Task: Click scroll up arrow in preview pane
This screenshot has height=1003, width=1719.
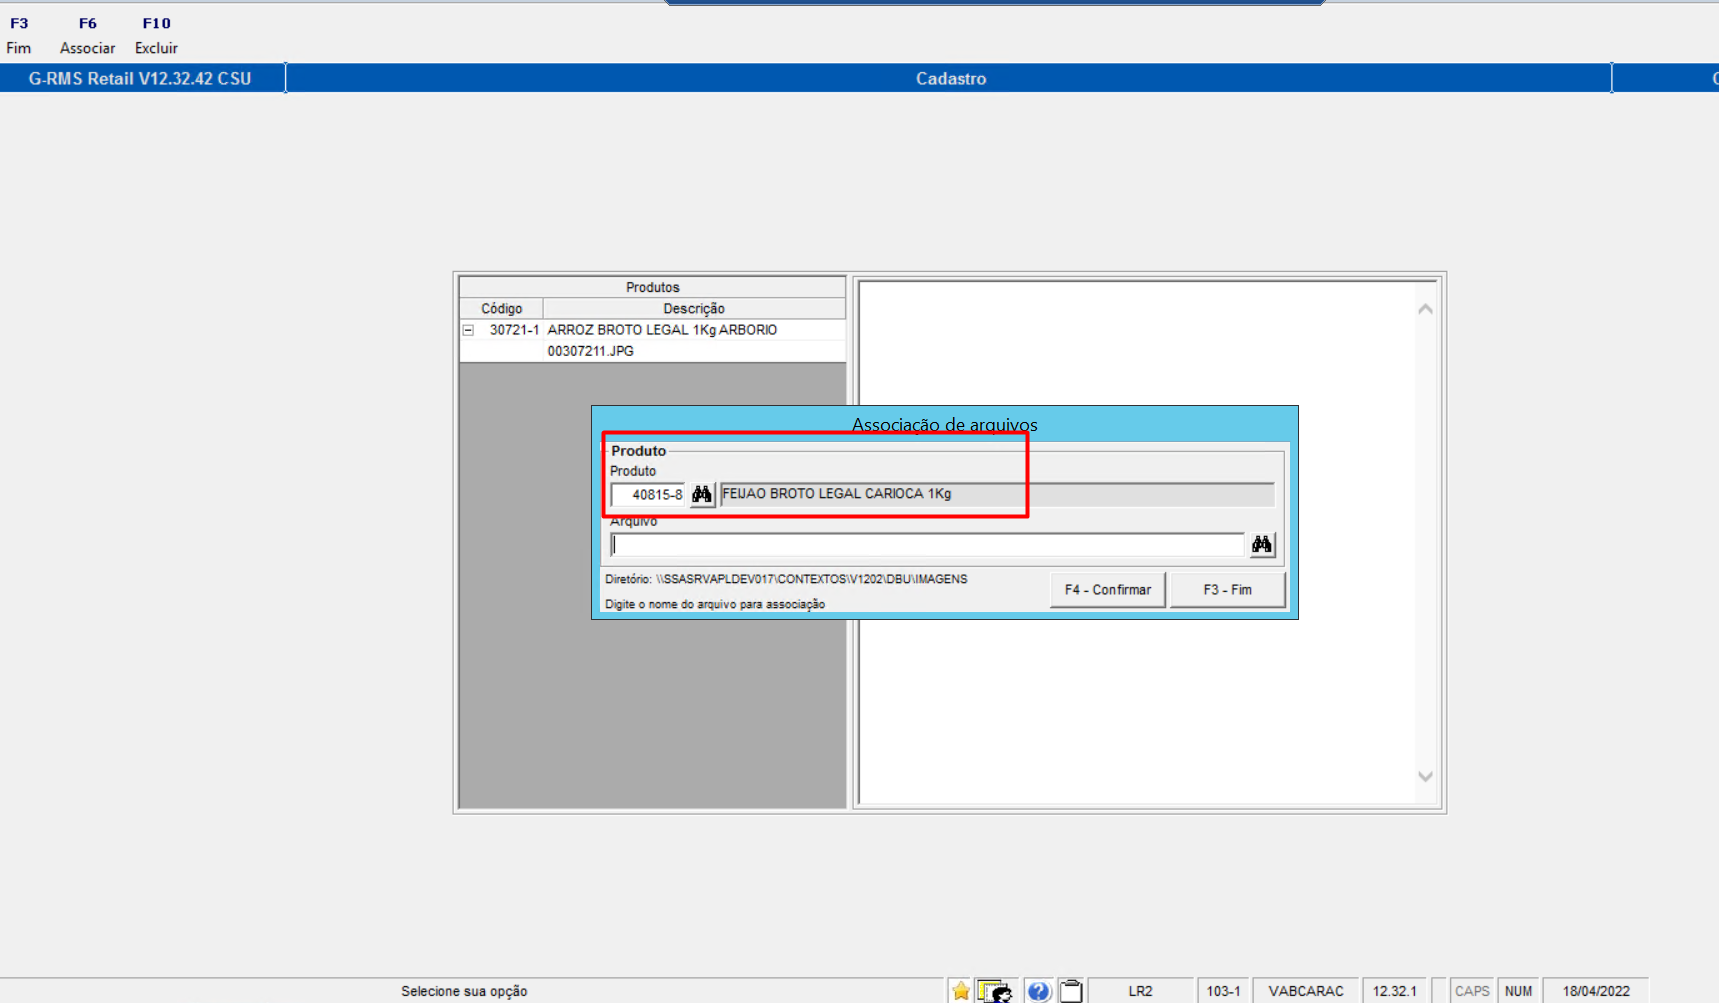Action: tap(1425, 309)
